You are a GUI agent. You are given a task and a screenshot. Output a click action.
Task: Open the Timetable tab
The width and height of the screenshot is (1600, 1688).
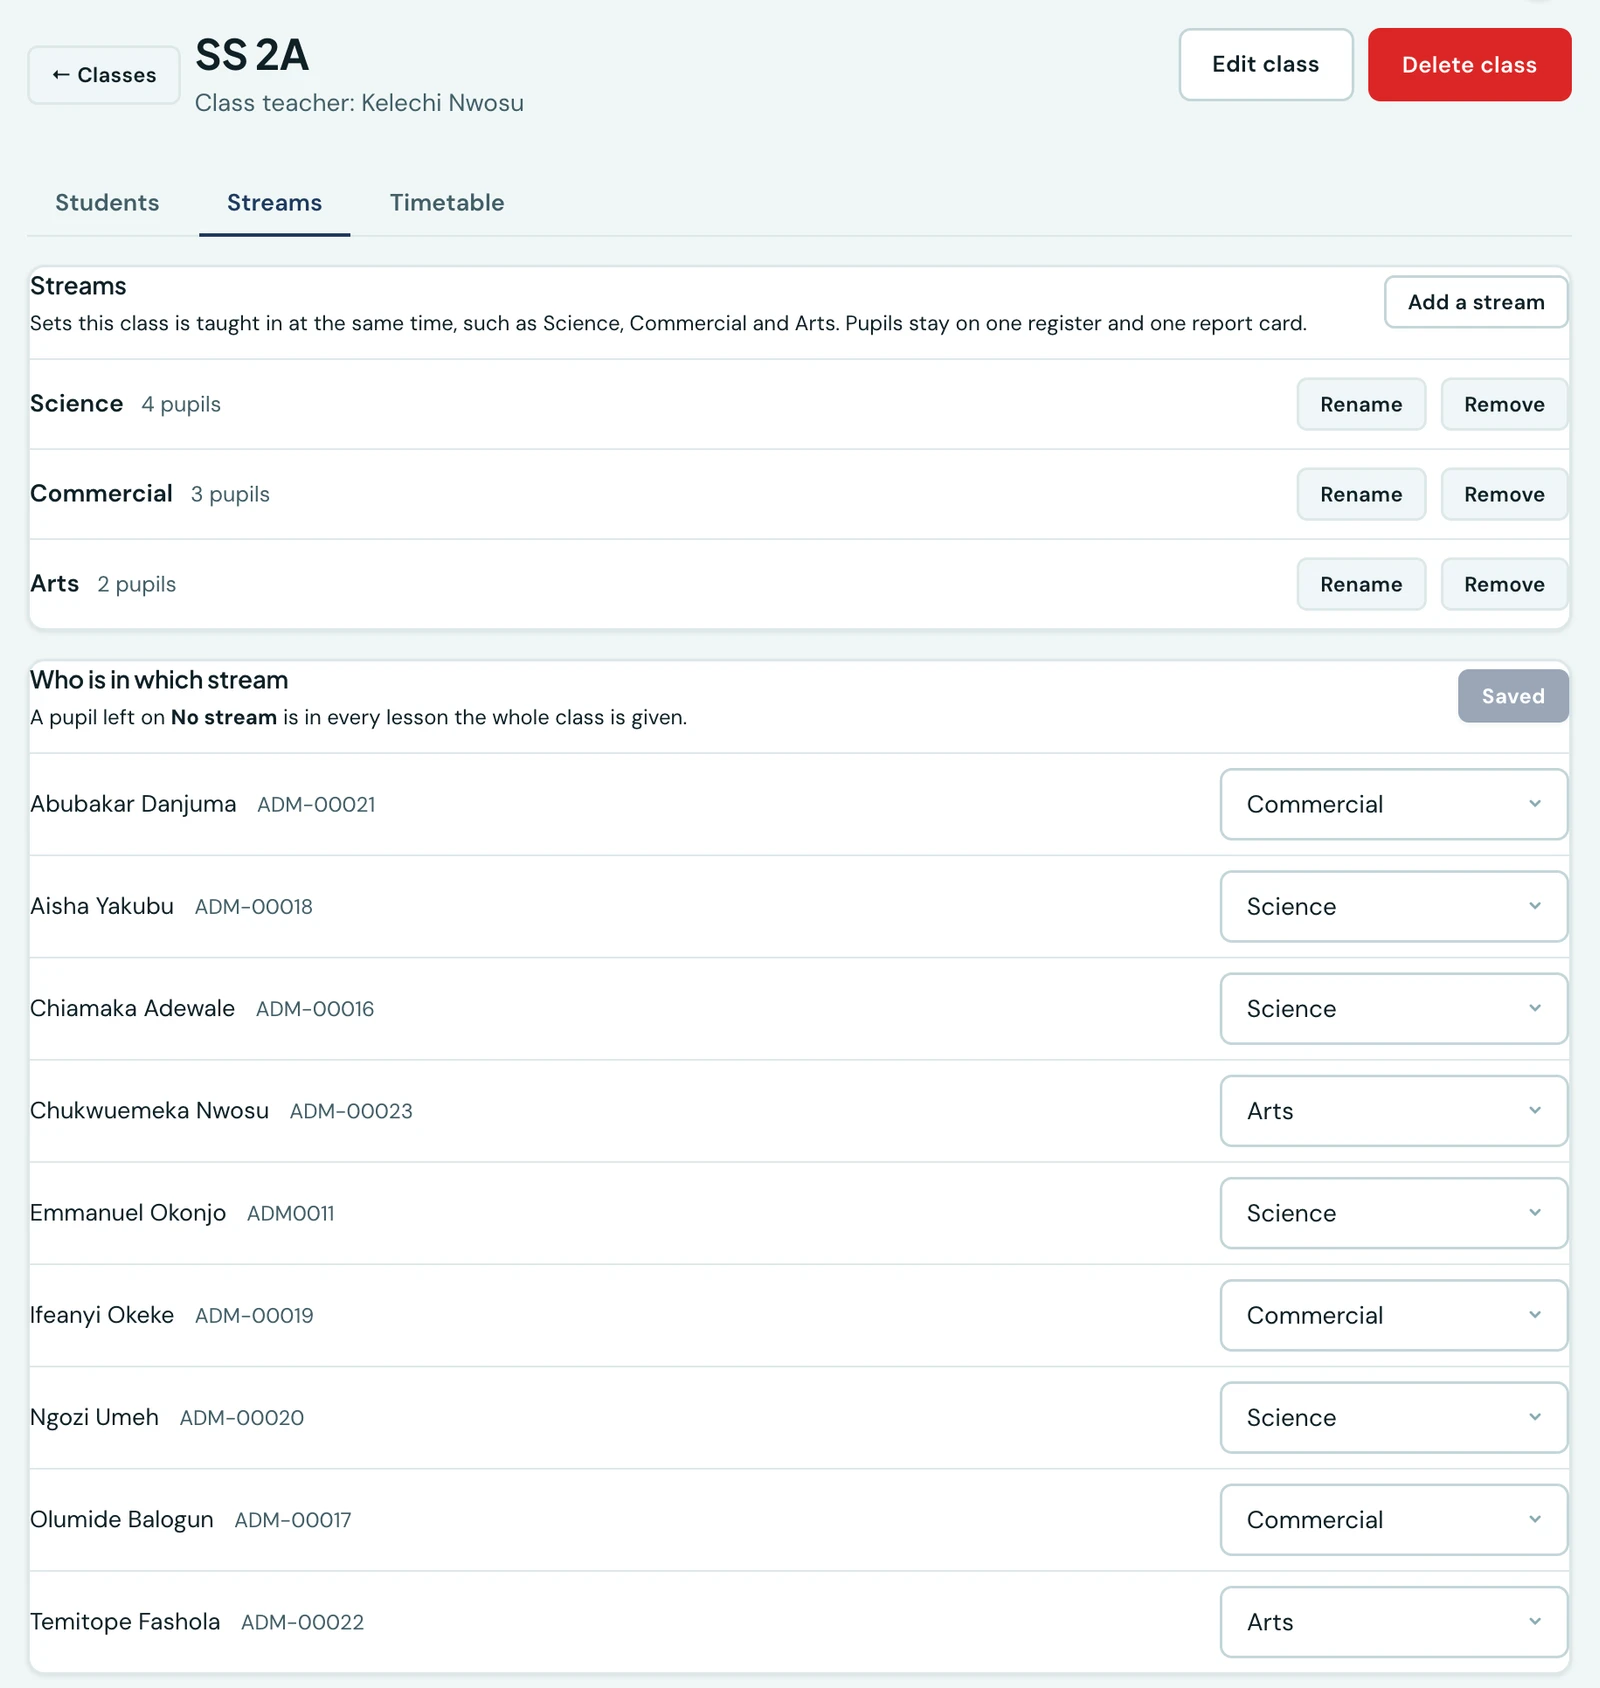point(447,203)
